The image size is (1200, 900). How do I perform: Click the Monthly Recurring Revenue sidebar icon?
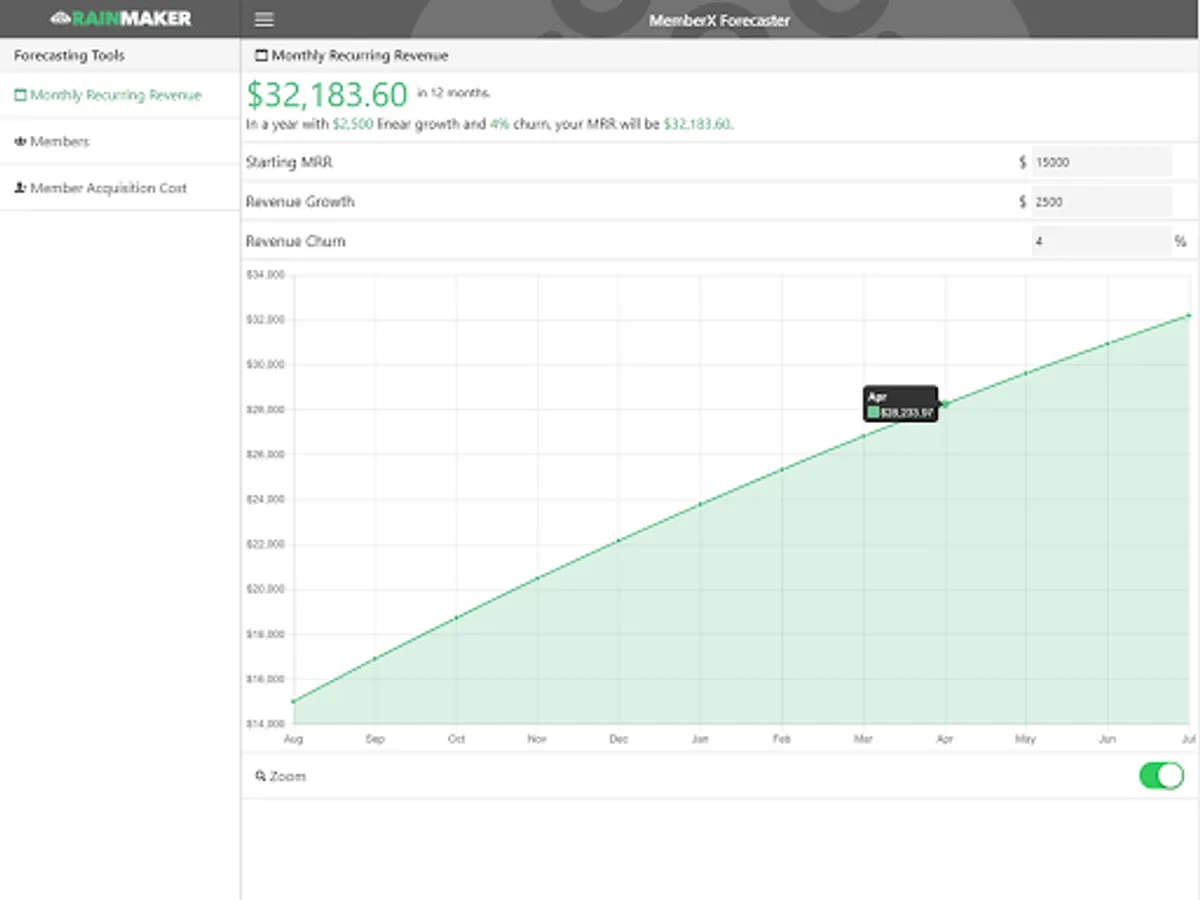[x=20, y=96]
